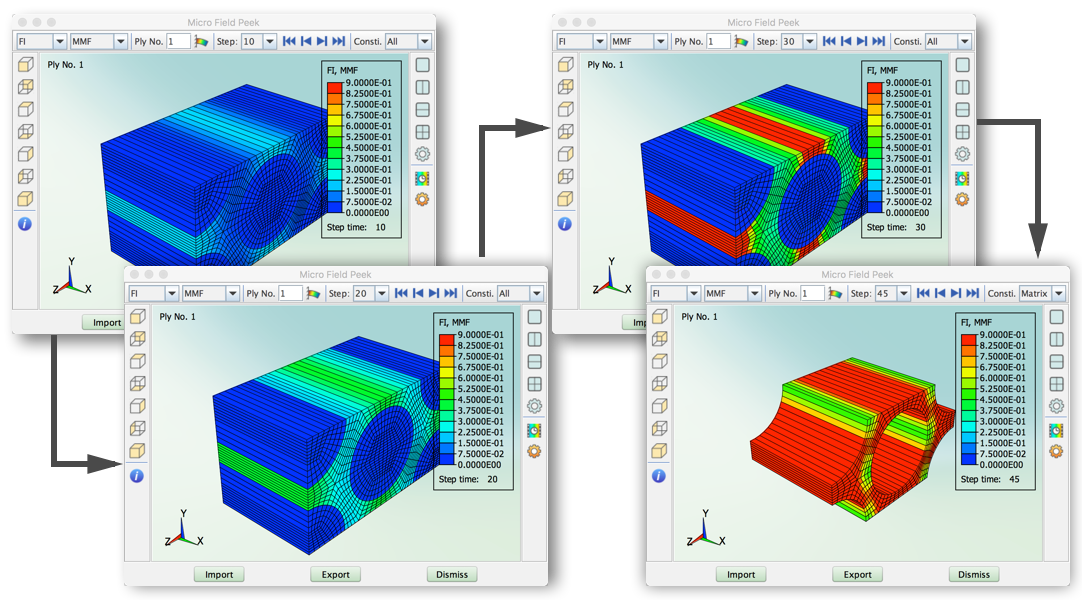Select vertical split layout in the Step 10 window
This screenshot has width=1082, height=600.
pyautogui.click(x=422, y=87)
